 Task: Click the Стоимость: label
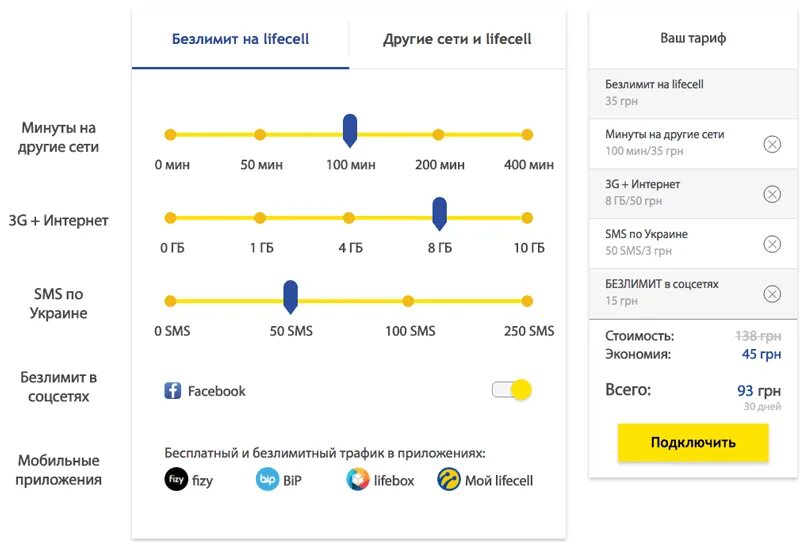click(639, 336)
